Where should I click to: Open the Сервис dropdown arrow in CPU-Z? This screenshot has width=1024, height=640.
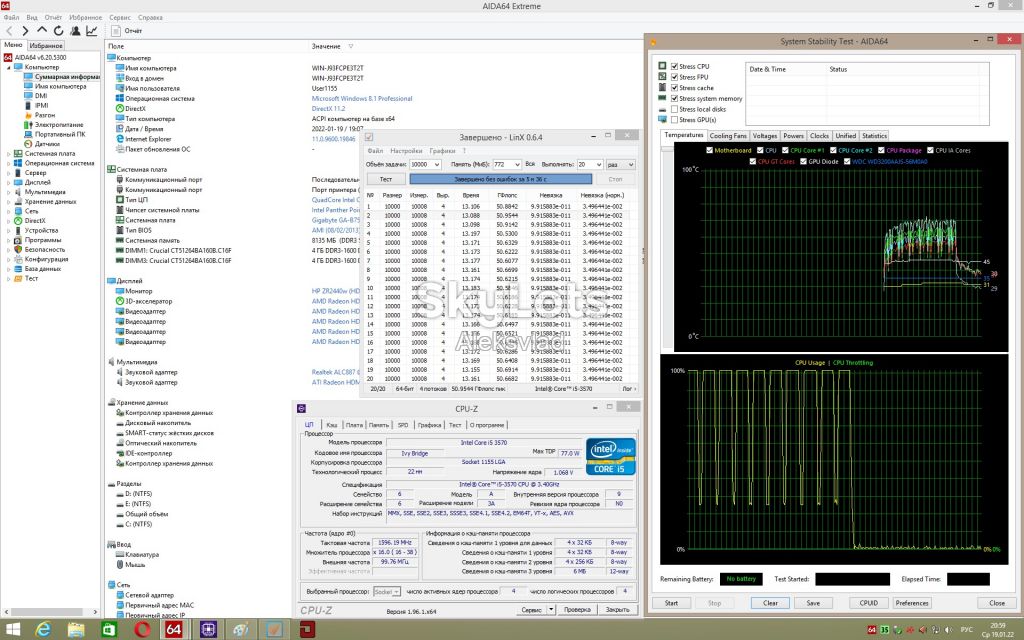(x=551, y=609)
